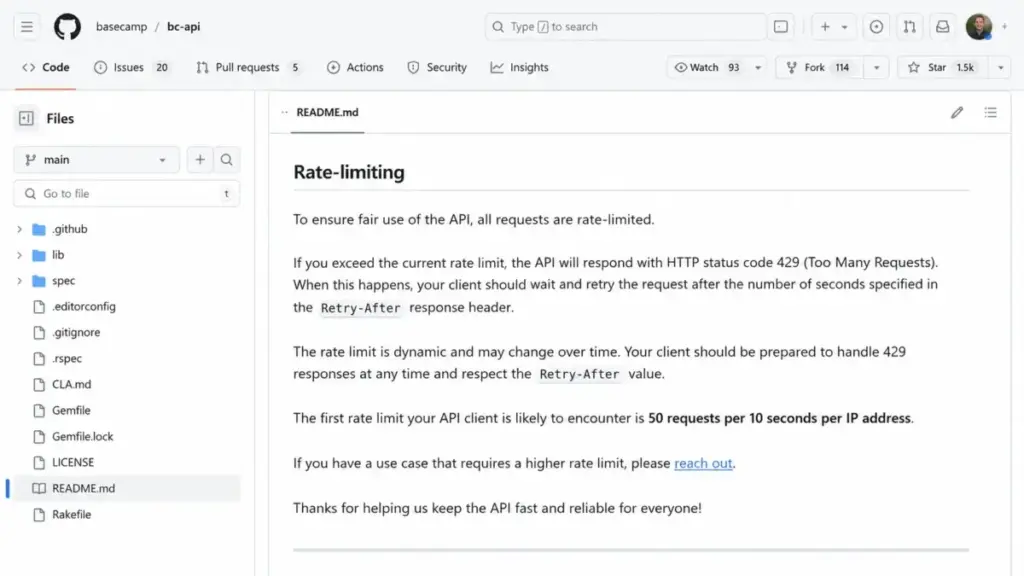Click the first Retry-After code in the text
The image size is (1024, 576).
point(360,308)
